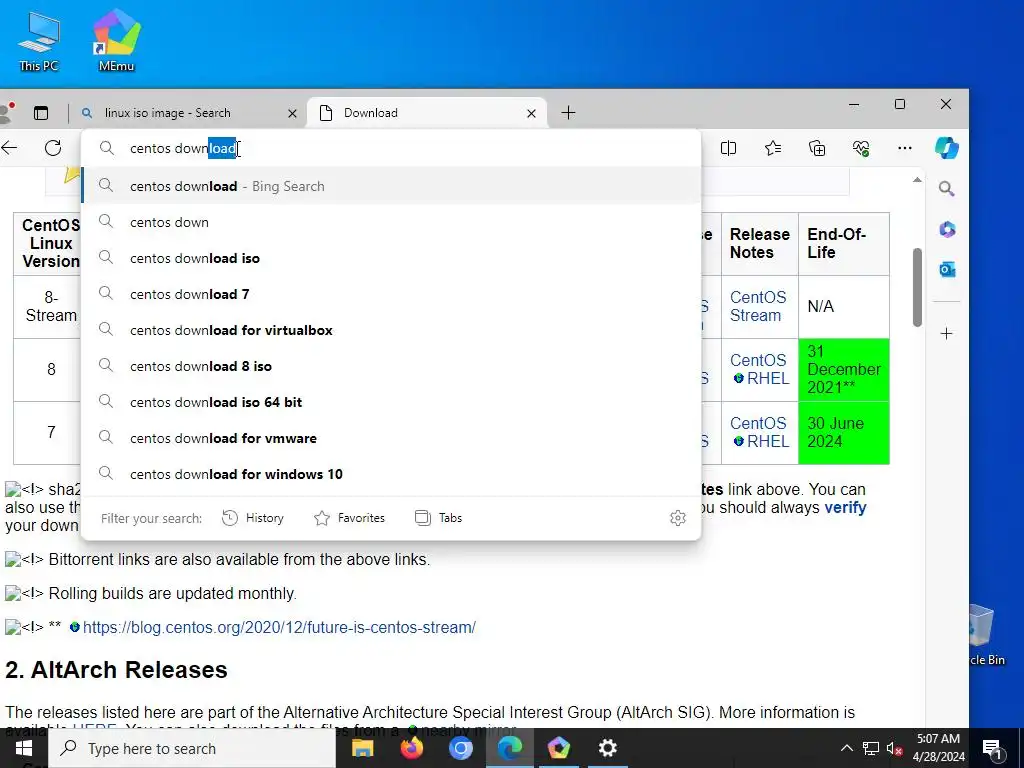Close the linux iso image Search tab

point(293,114)
